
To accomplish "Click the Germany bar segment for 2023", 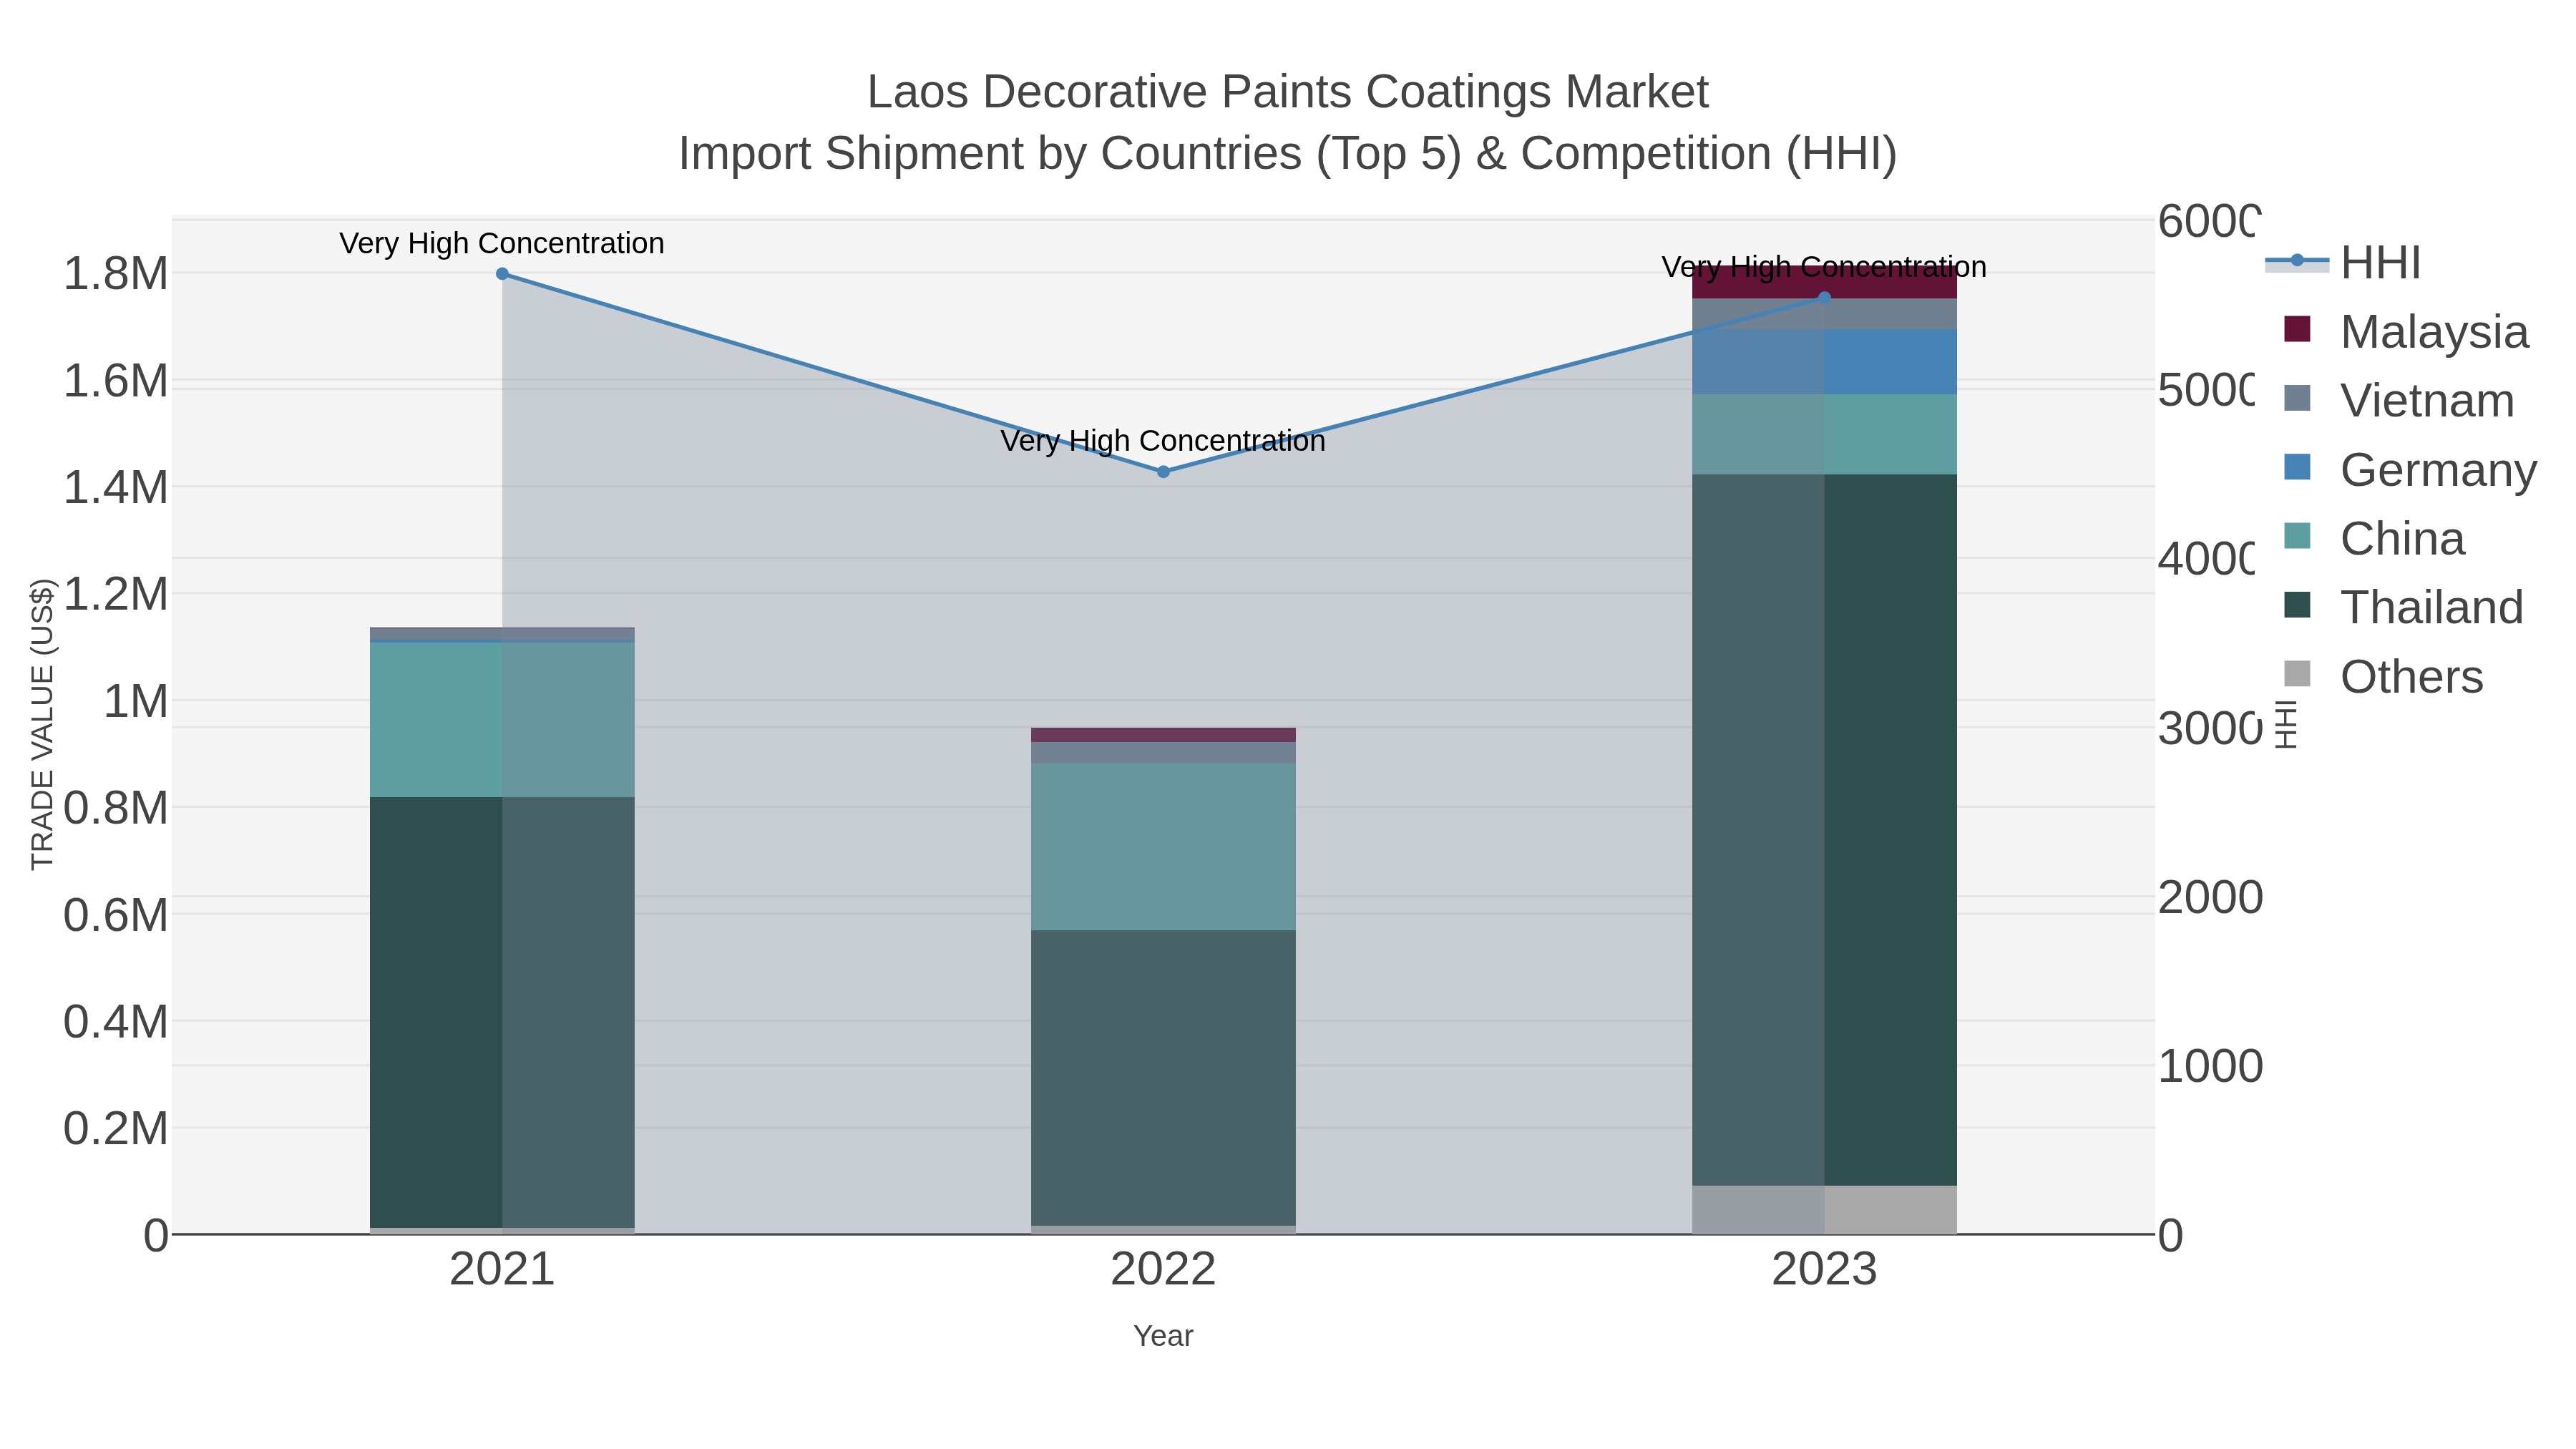I will point(1824,362).
